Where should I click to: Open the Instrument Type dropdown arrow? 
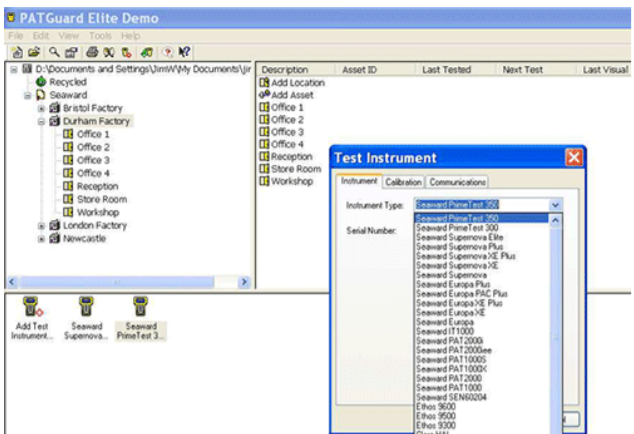tap(556, 205)
